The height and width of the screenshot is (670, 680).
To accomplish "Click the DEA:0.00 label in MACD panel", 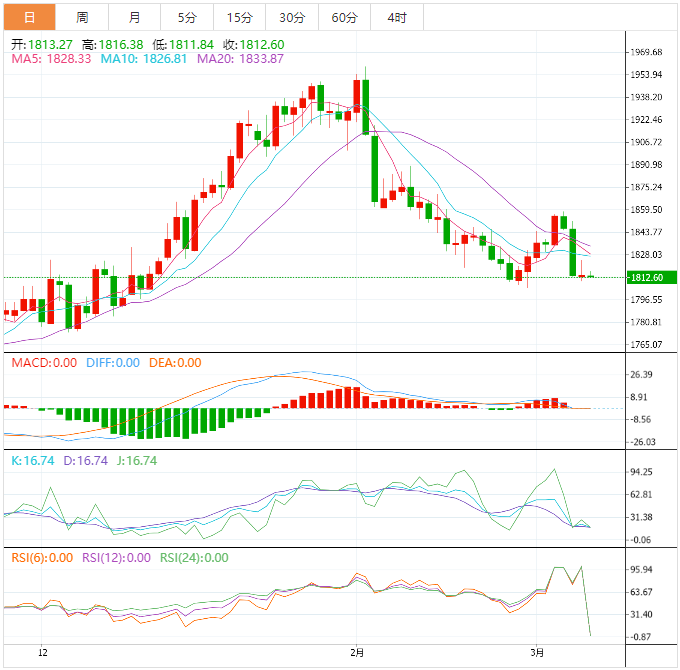I will [175, 363].
